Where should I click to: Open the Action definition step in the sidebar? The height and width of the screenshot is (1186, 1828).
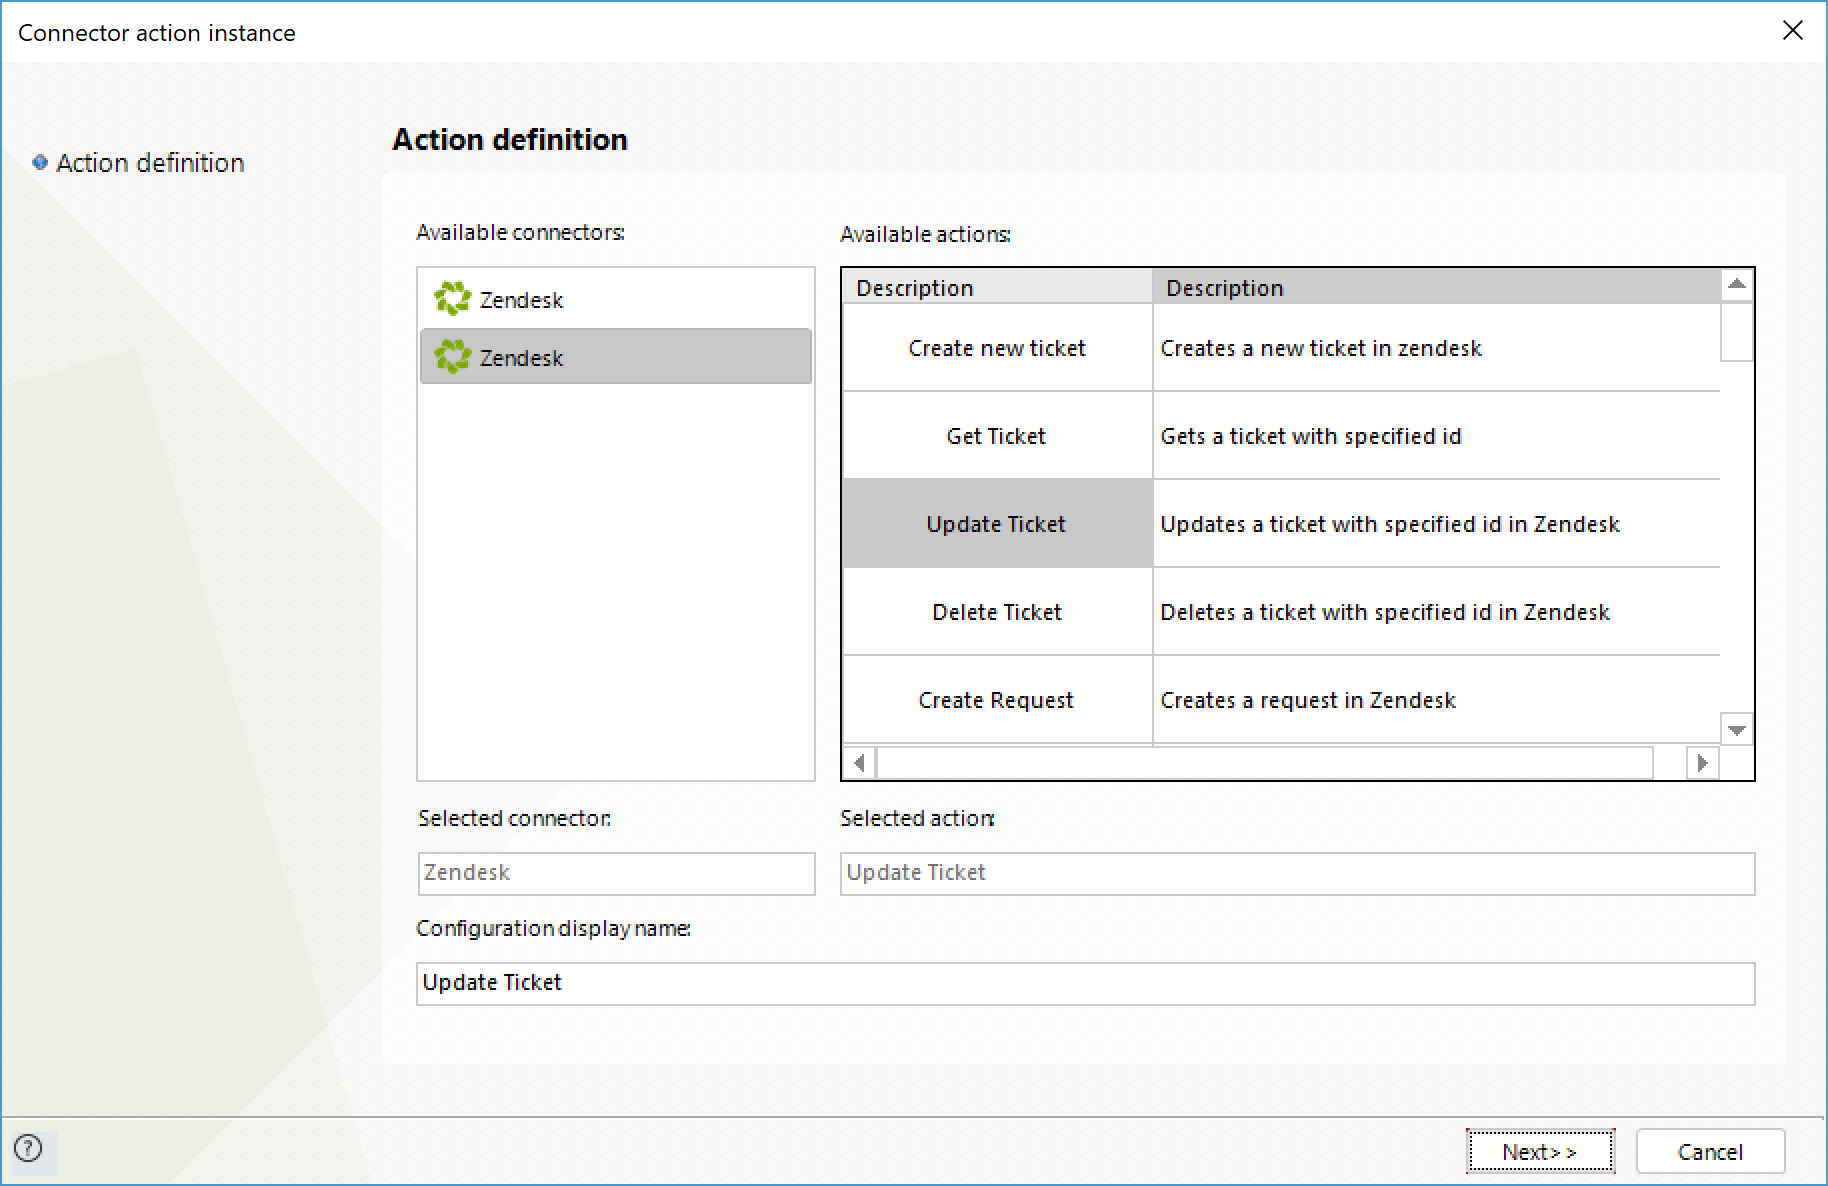pos(150,163)
